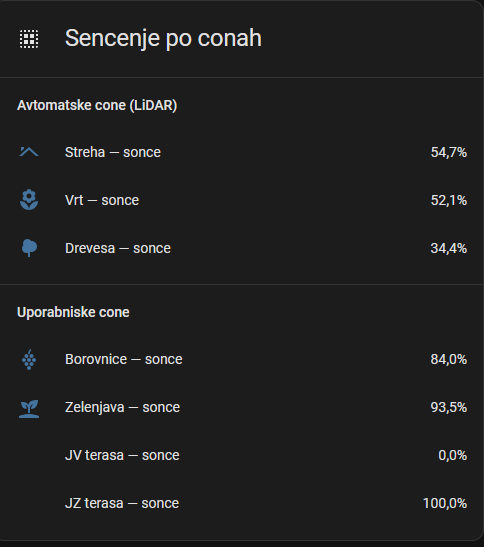Select the Drevesa — sonce row
The image size is (484, 547).
click(242, 248)
